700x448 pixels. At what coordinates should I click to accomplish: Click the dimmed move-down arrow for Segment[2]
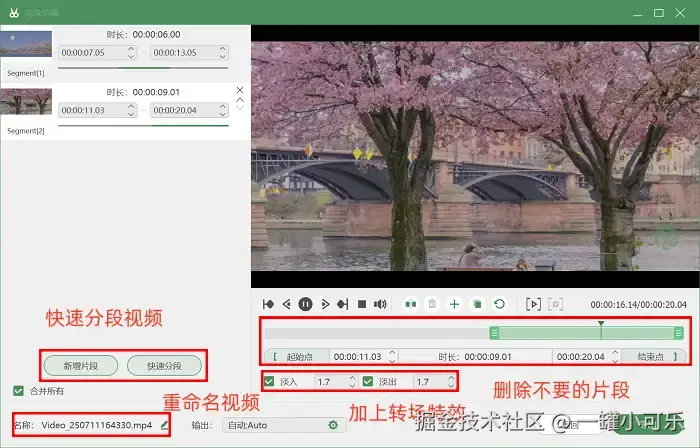point(240,108)
